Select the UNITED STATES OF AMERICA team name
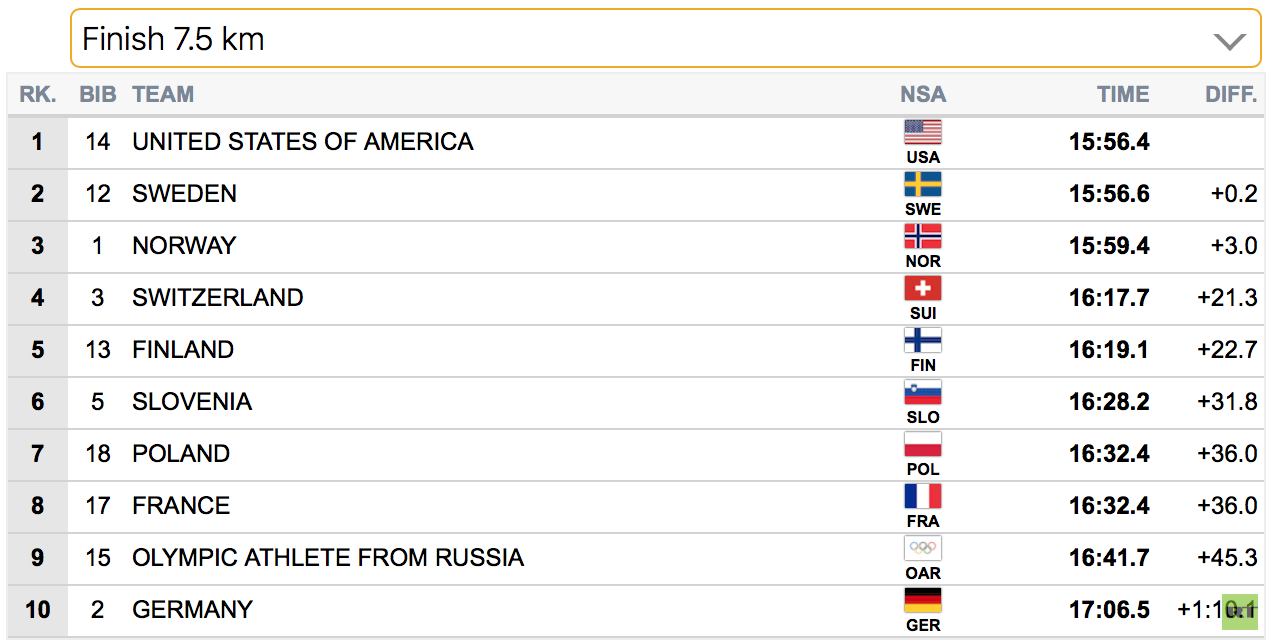The image size is (1268, 640). pyautogui.click(x=303, y=142)
